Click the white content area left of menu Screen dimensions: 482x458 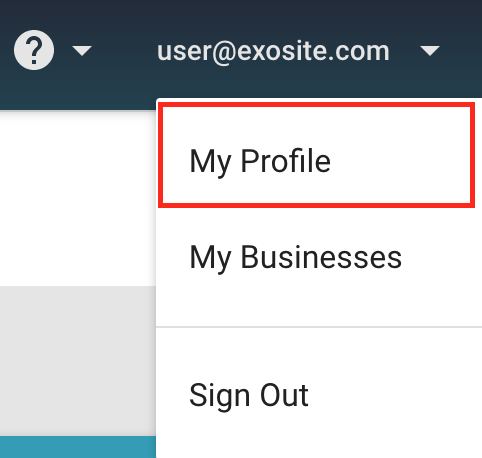78,198
